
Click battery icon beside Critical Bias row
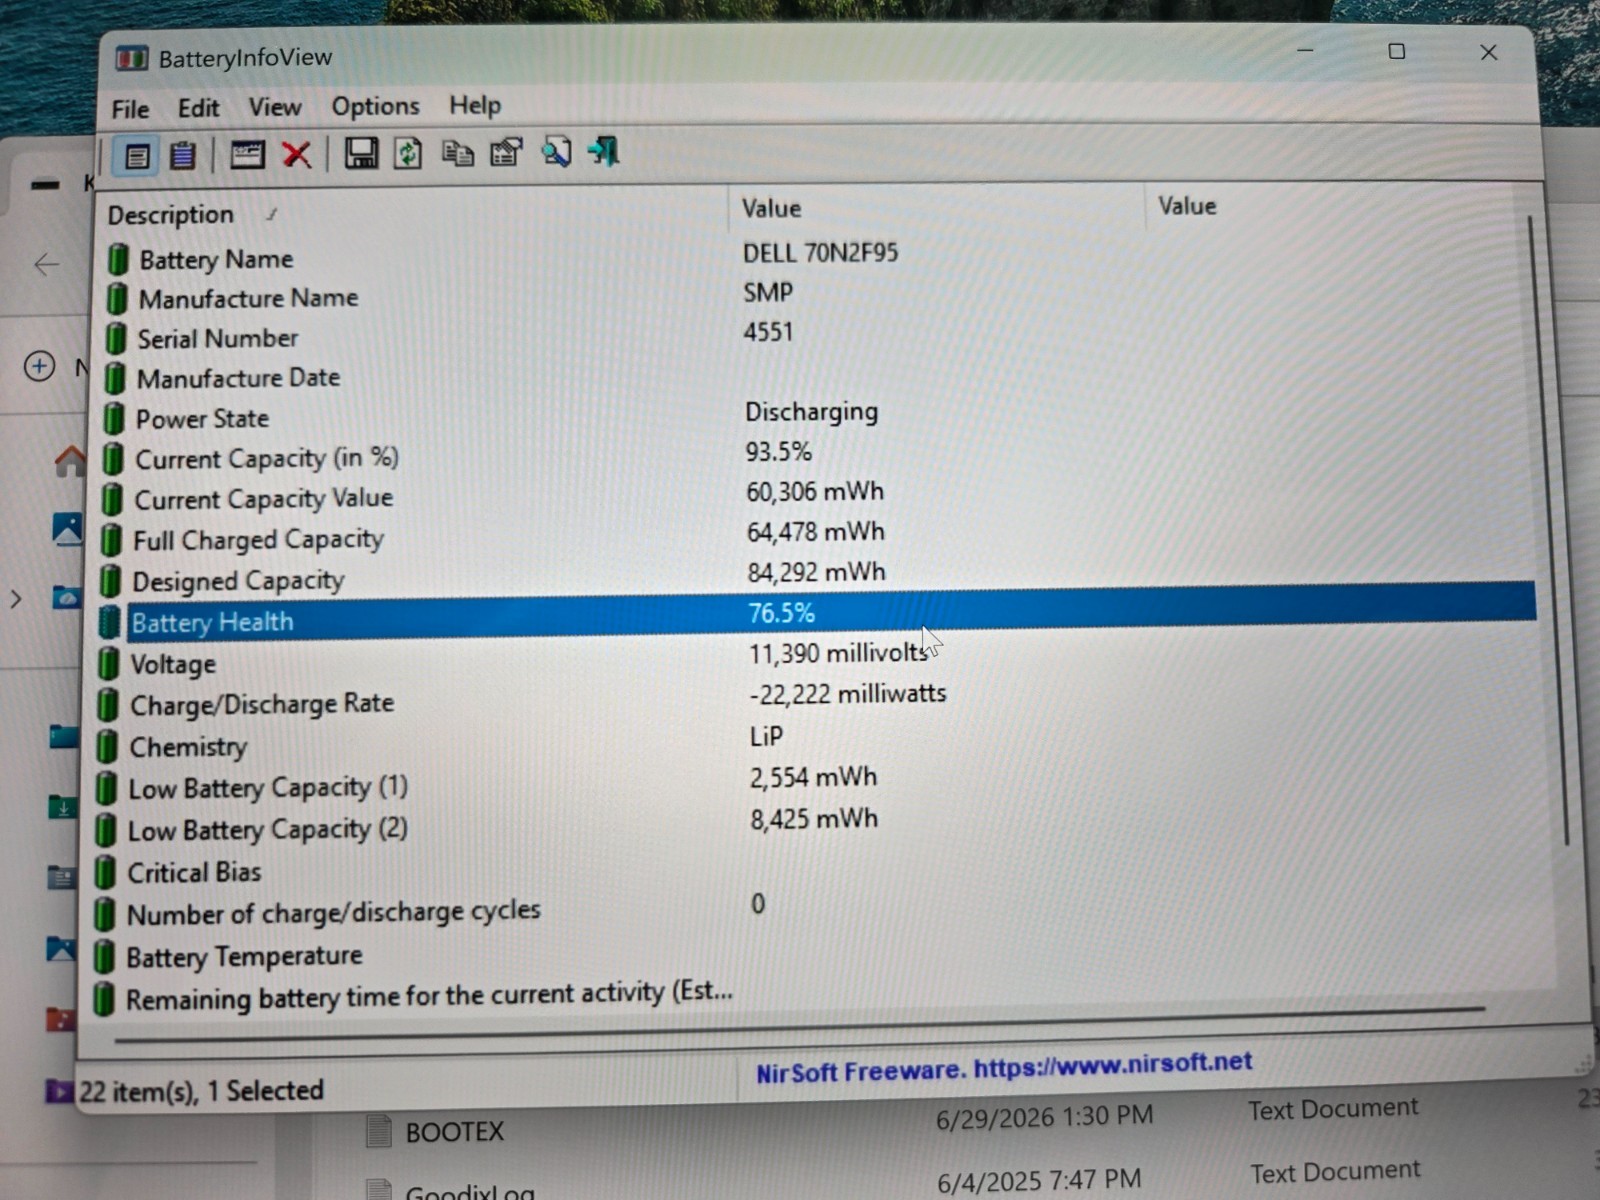pos(105,873)
